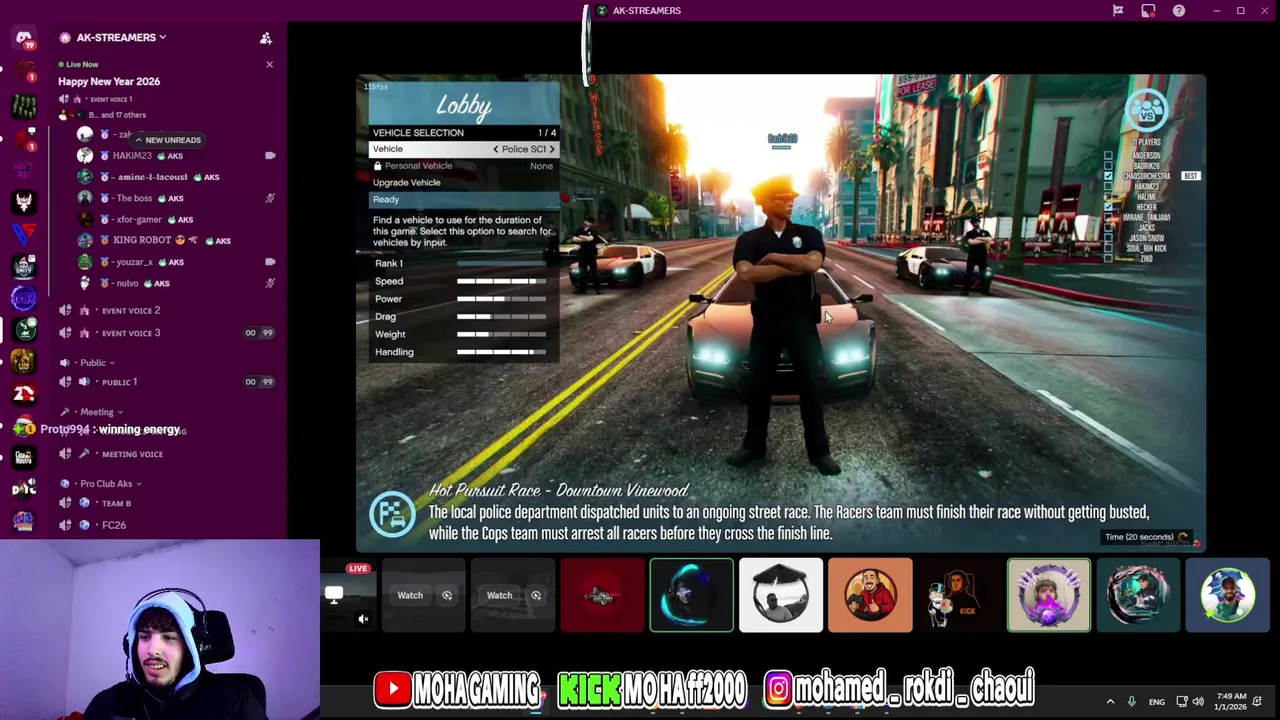Screen dimensions: 1280x720
Task: Select Ready in the lobby menu
Action: click(463, 200)
